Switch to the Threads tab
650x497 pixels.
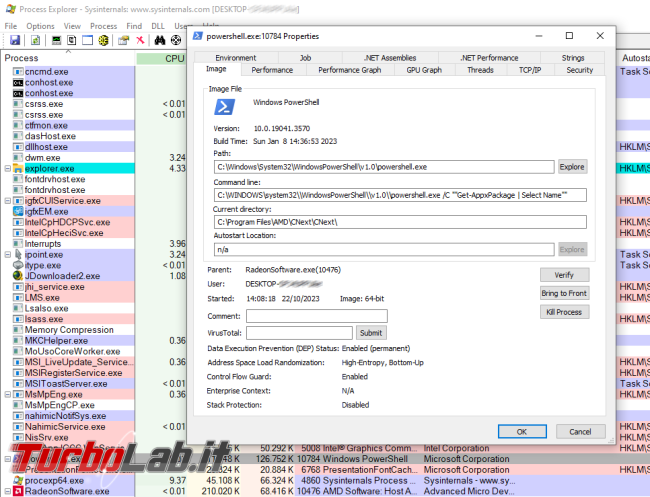click(480, 70)
